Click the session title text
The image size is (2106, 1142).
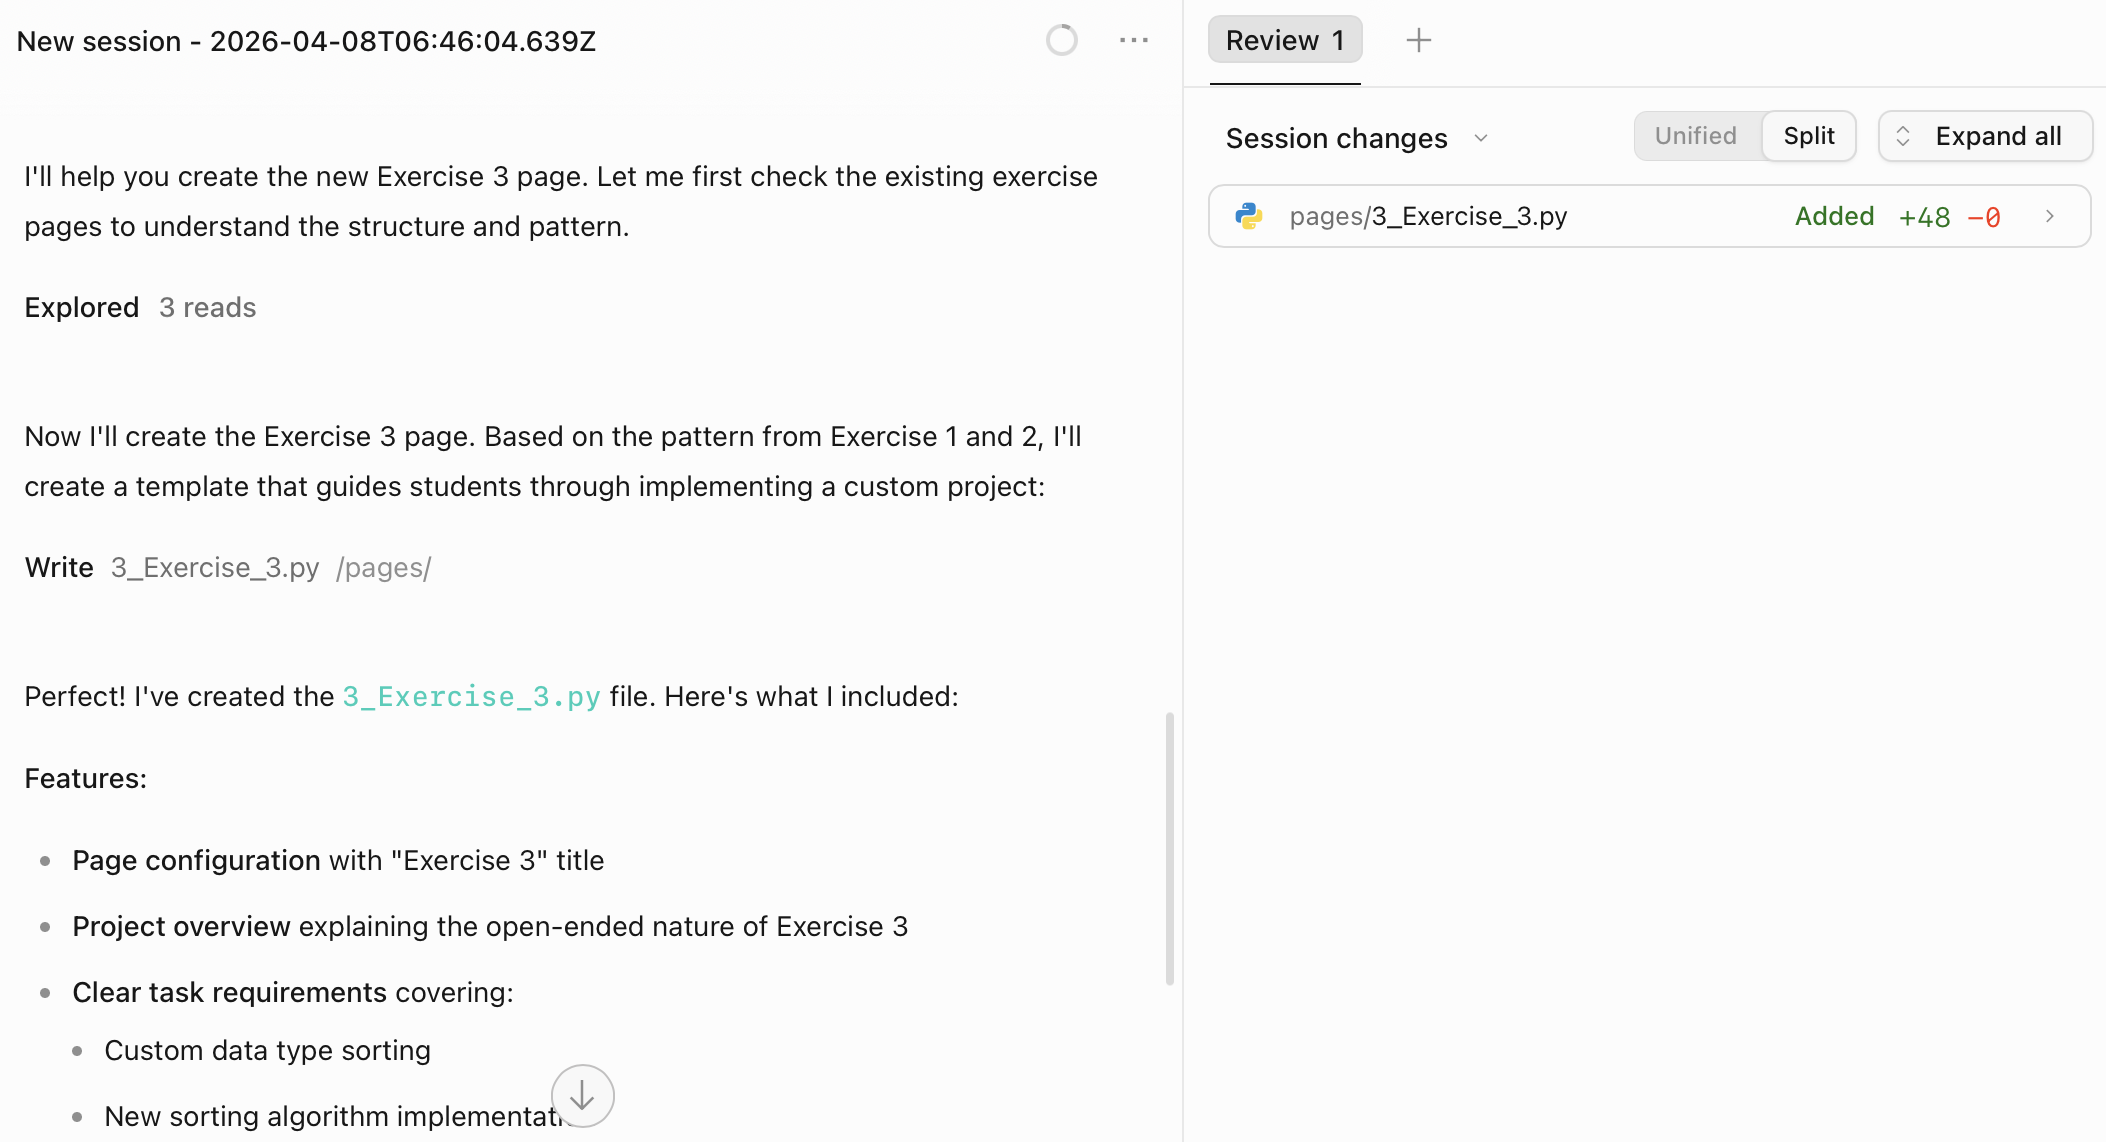[x=306, y=41]
